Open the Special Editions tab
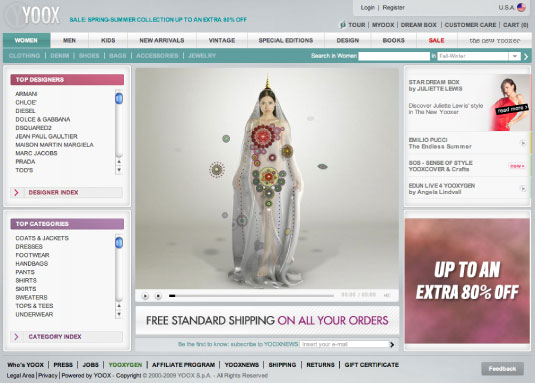The image size is (535, 383). pos(286,40)
